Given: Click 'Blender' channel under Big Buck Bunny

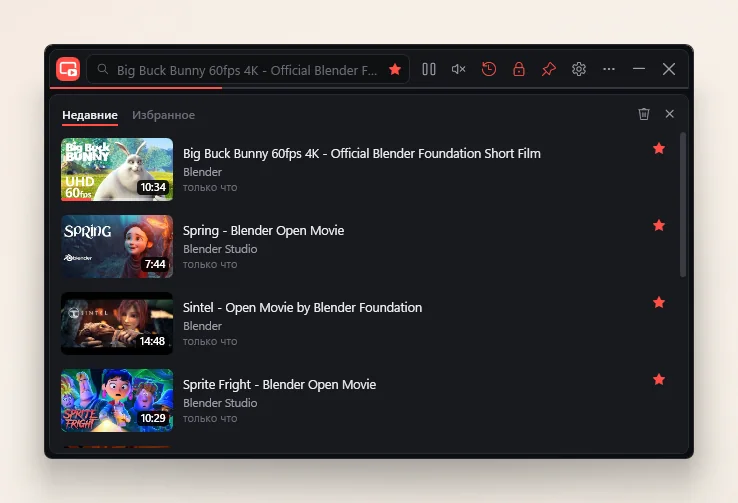Looking at the screenshot, I should pyautogui.click(x=202, y=172).
